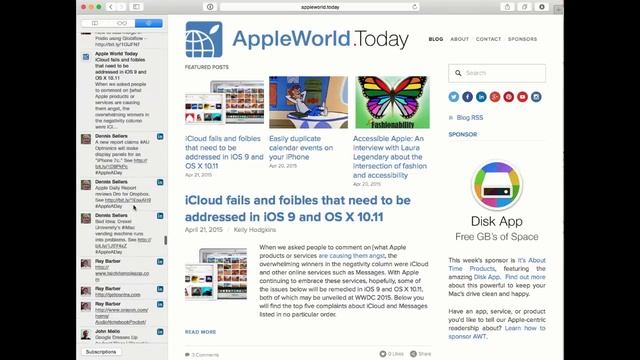Open main headline 'iCloud fails and foibles'

coord(298,209)
